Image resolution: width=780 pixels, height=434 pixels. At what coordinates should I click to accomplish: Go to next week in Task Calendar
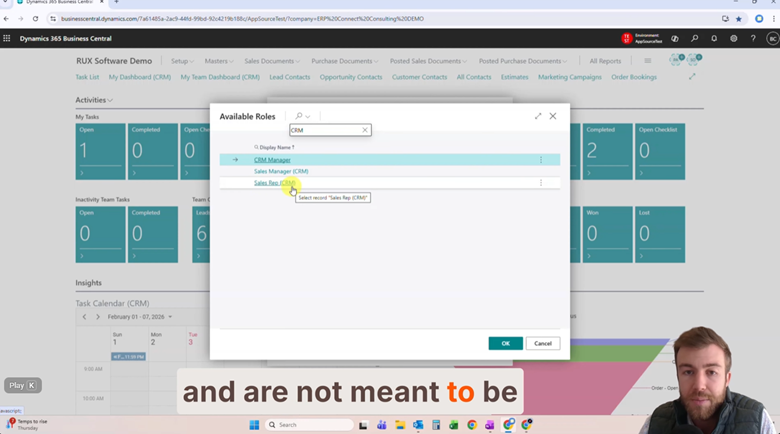[x=98, y=317]
